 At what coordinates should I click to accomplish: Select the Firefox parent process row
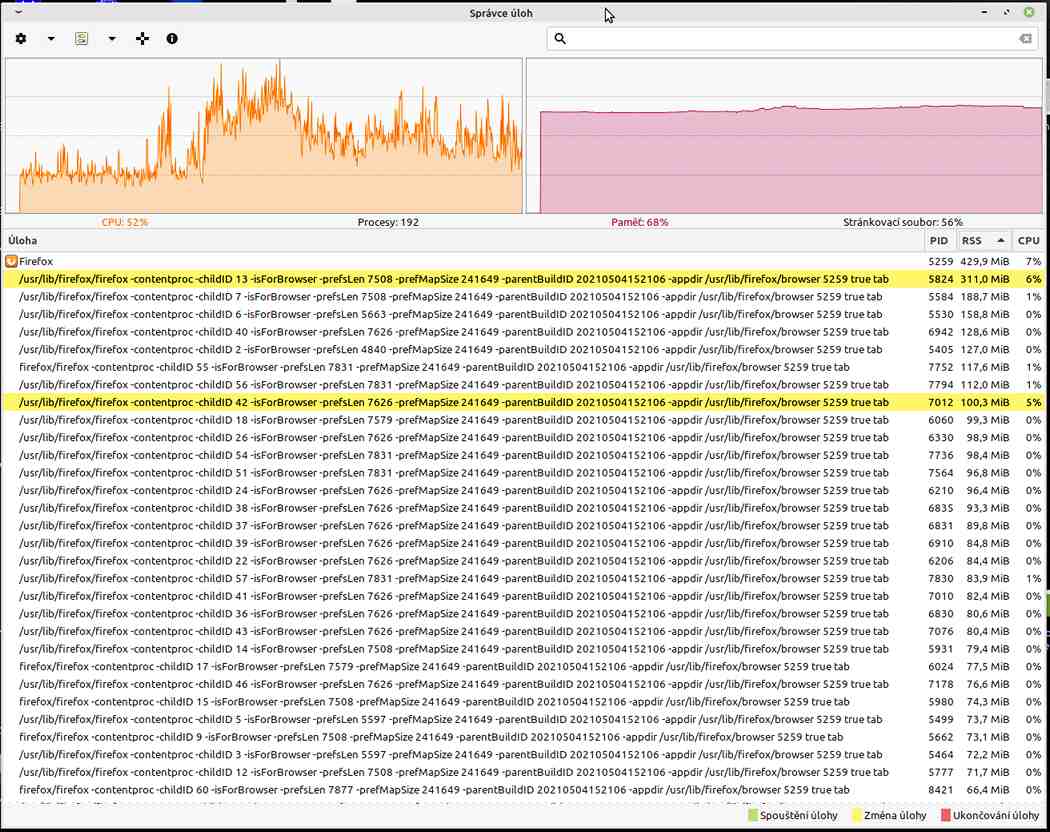coord(460,261)
